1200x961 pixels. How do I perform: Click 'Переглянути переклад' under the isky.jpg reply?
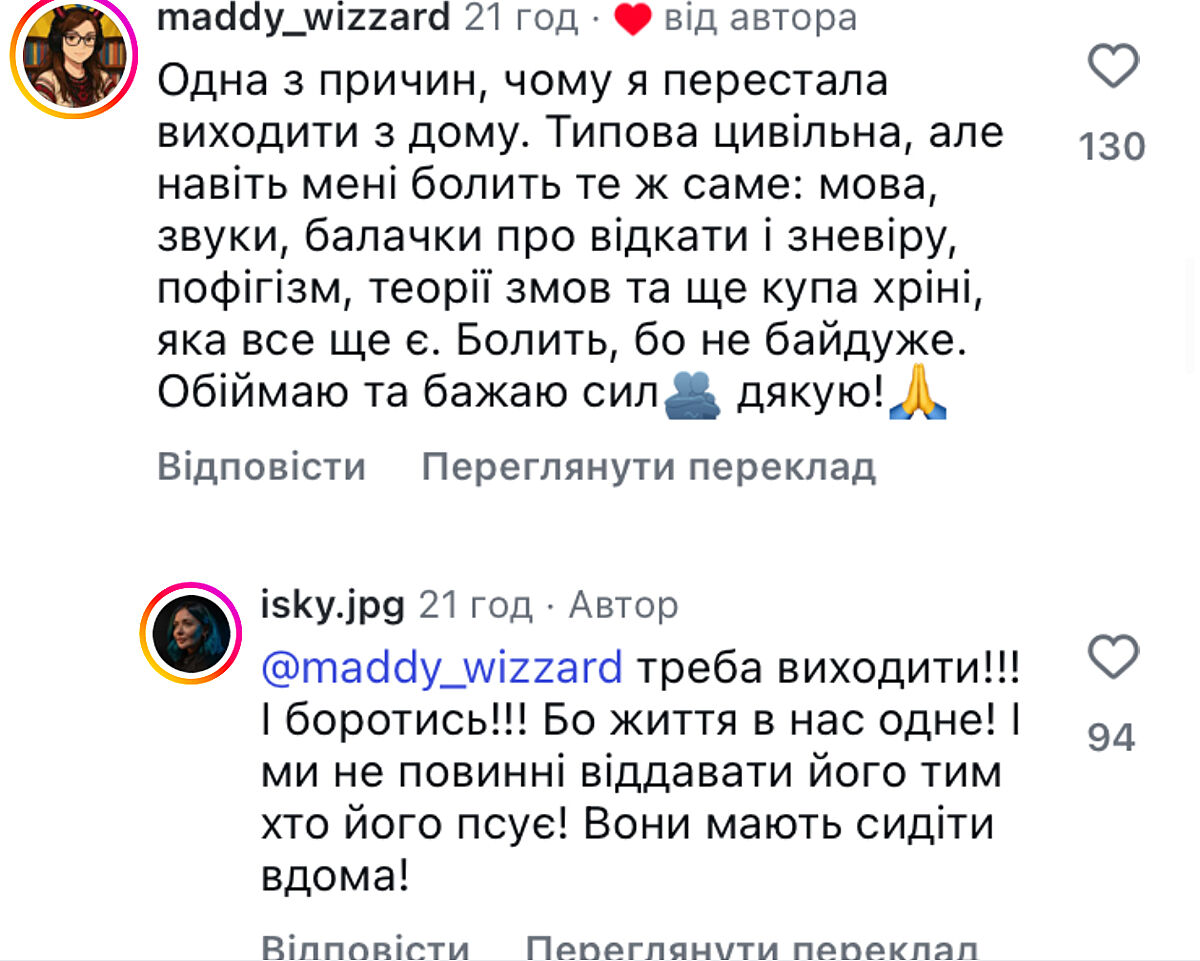pos(752,947)
